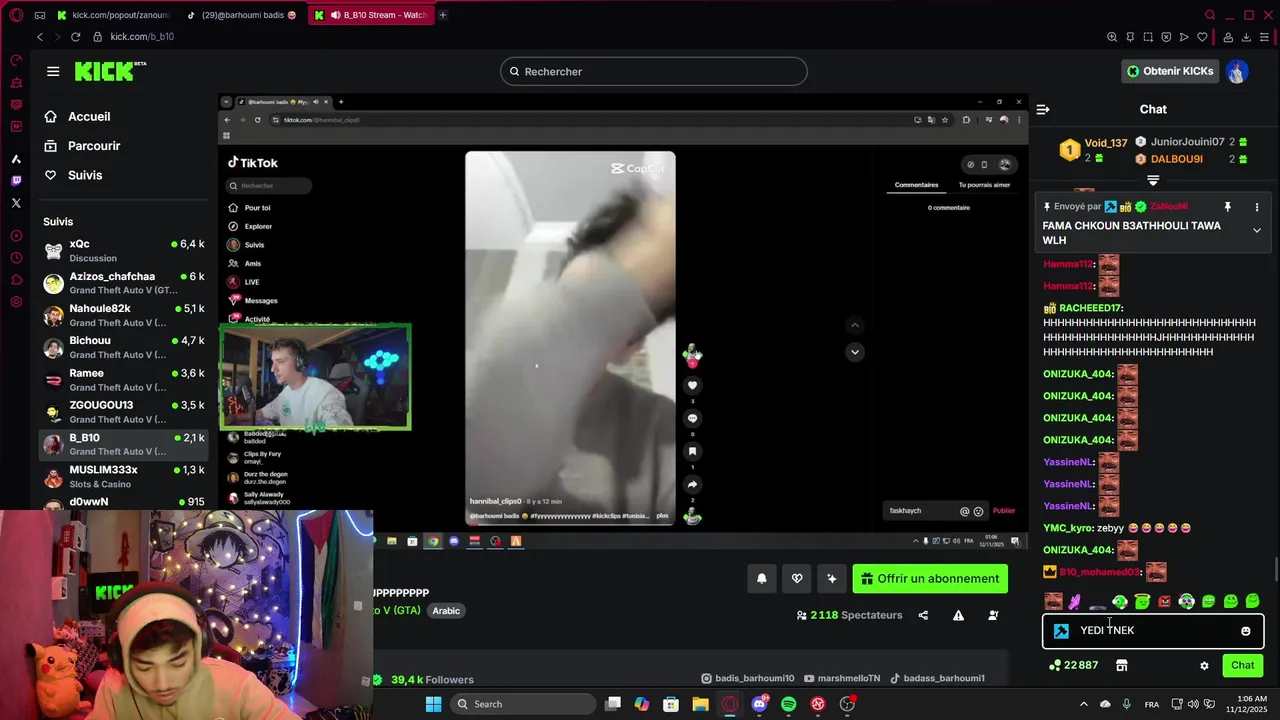Image resolution: width=1280 pixels, height=720 pixels.
Task: Show hidden system tray icons chevron
Action: [1084, 704]
